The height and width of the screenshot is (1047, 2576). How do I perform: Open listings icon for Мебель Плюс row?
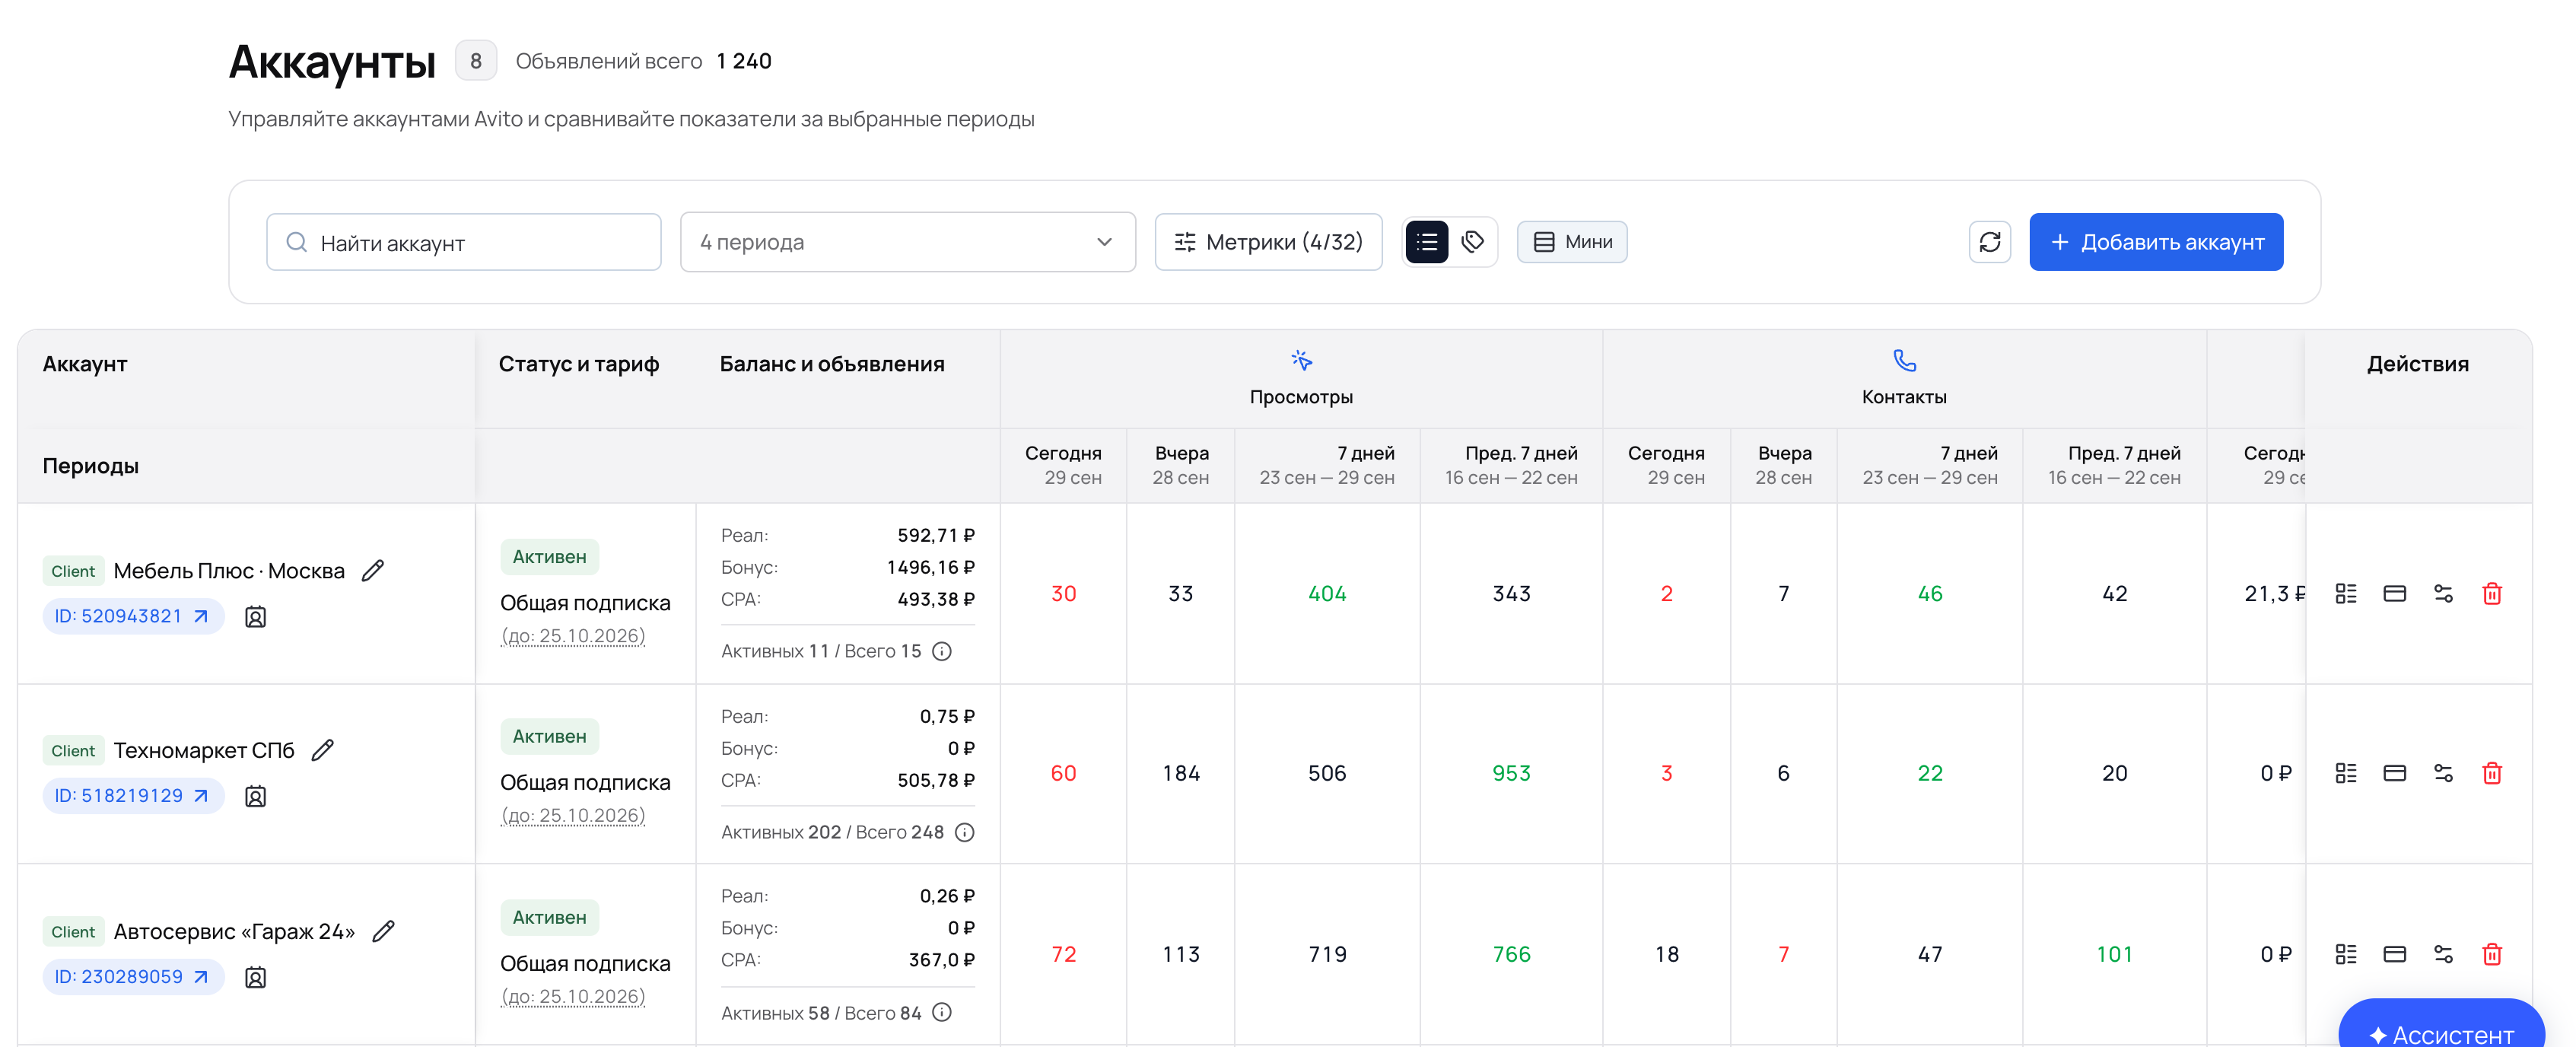(2345, 594)
